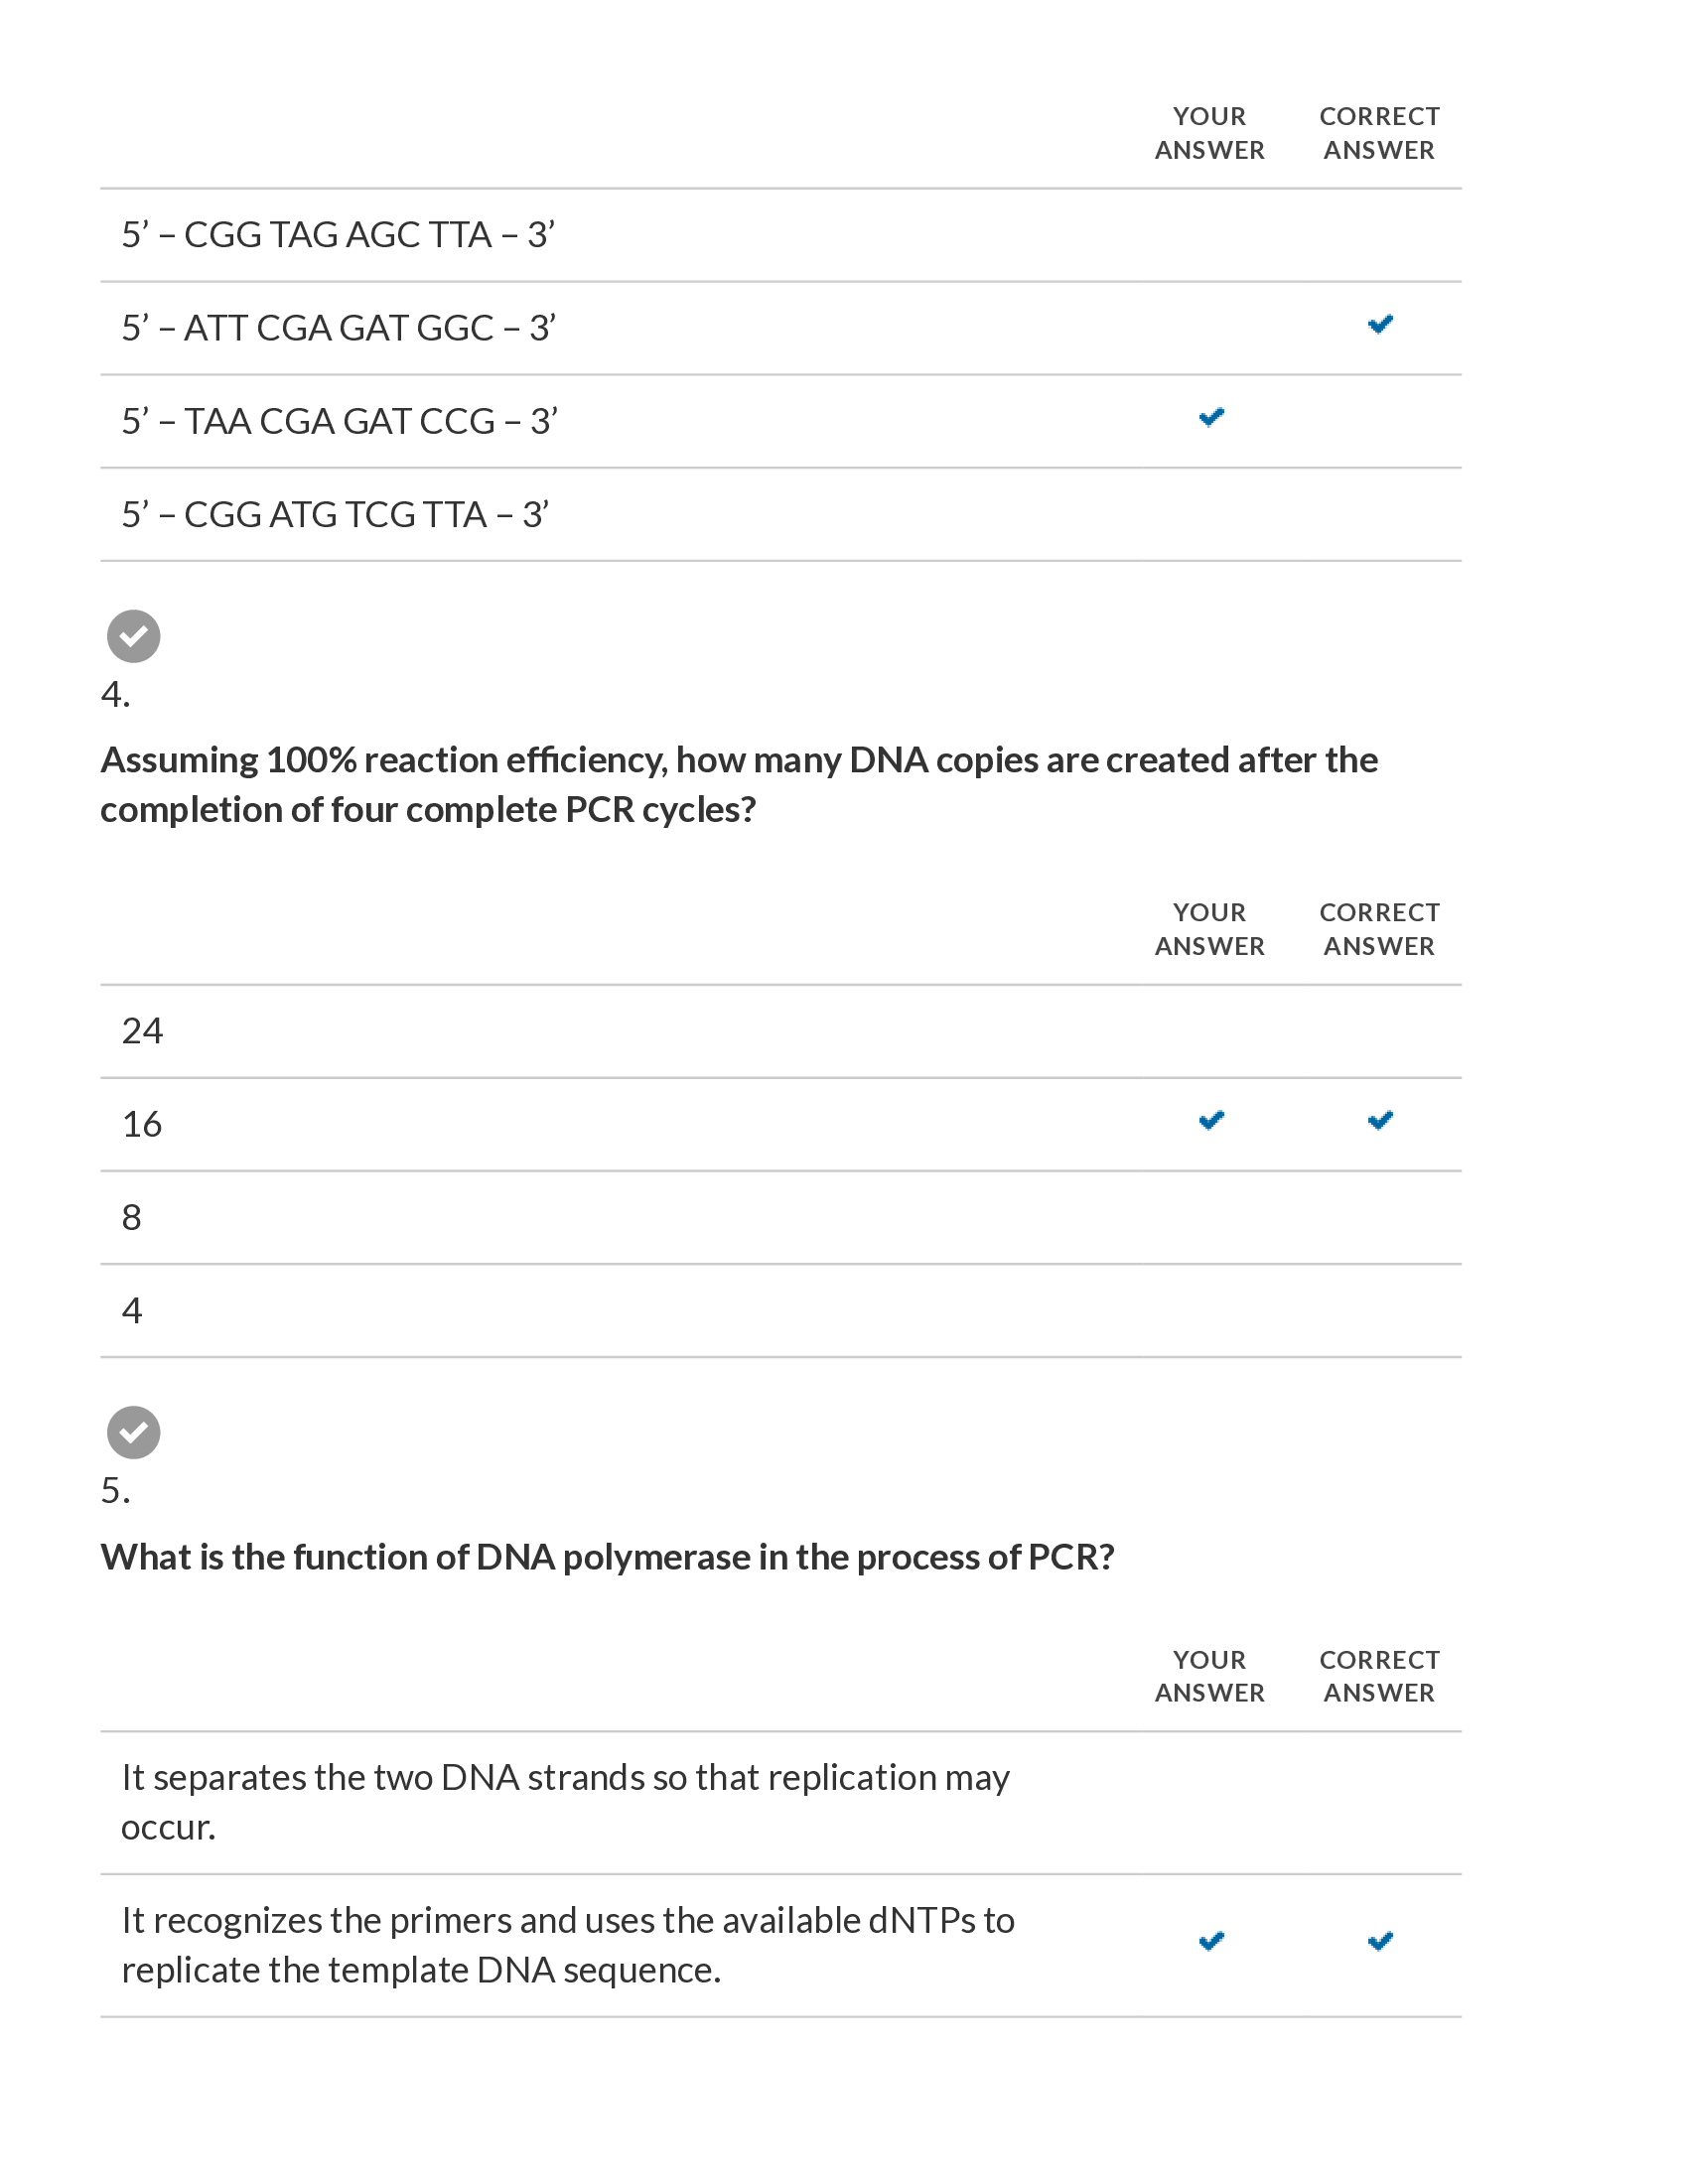Select the answer option 24

(142, 1031)
